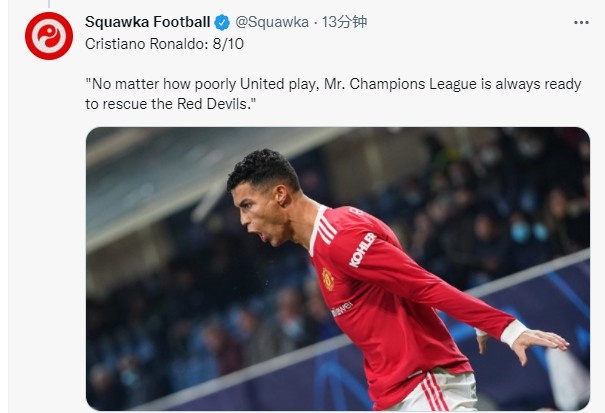Click the Squawka Football display name
Image resolution: width=605 pixels, height=413 pixels.
coord(147,22)
